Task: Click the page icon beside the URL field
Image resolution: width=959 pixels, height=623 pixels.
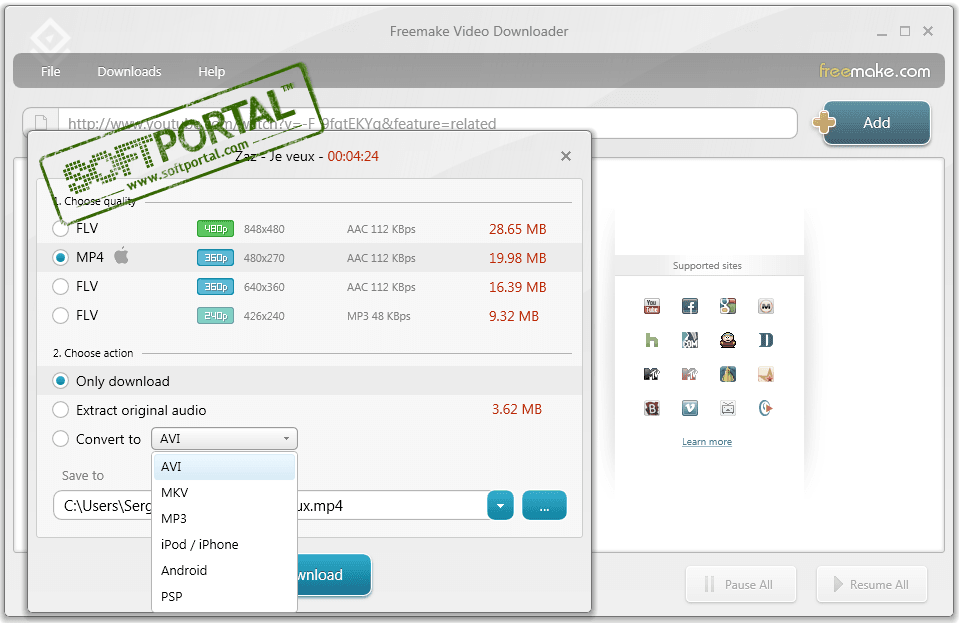Action: (41, 122)
